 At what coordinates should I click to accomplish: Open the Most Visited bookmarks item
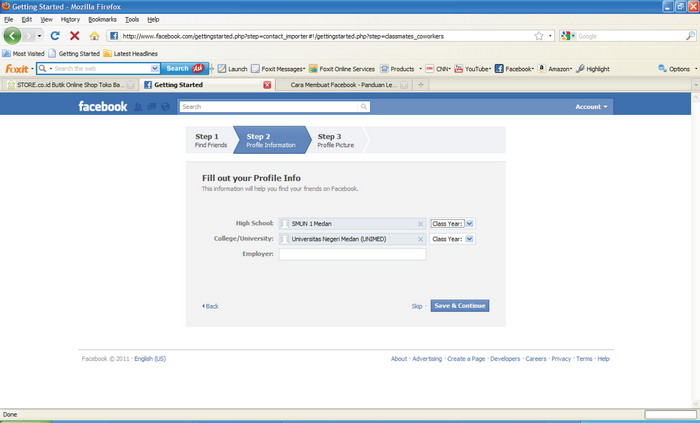[x=23, y=54]
